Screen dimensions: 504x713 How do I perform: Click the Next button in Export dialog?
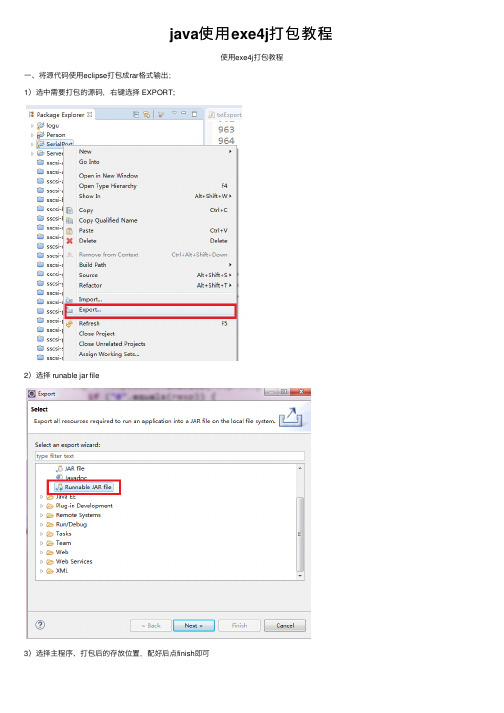point(194,626)
